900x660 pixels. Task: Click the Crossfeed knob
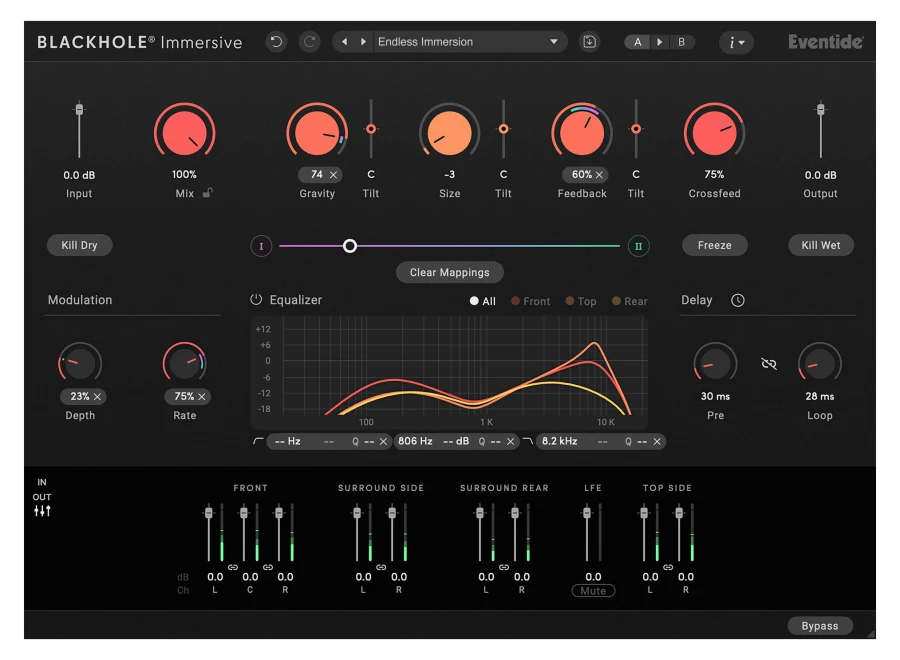[714, 132]
